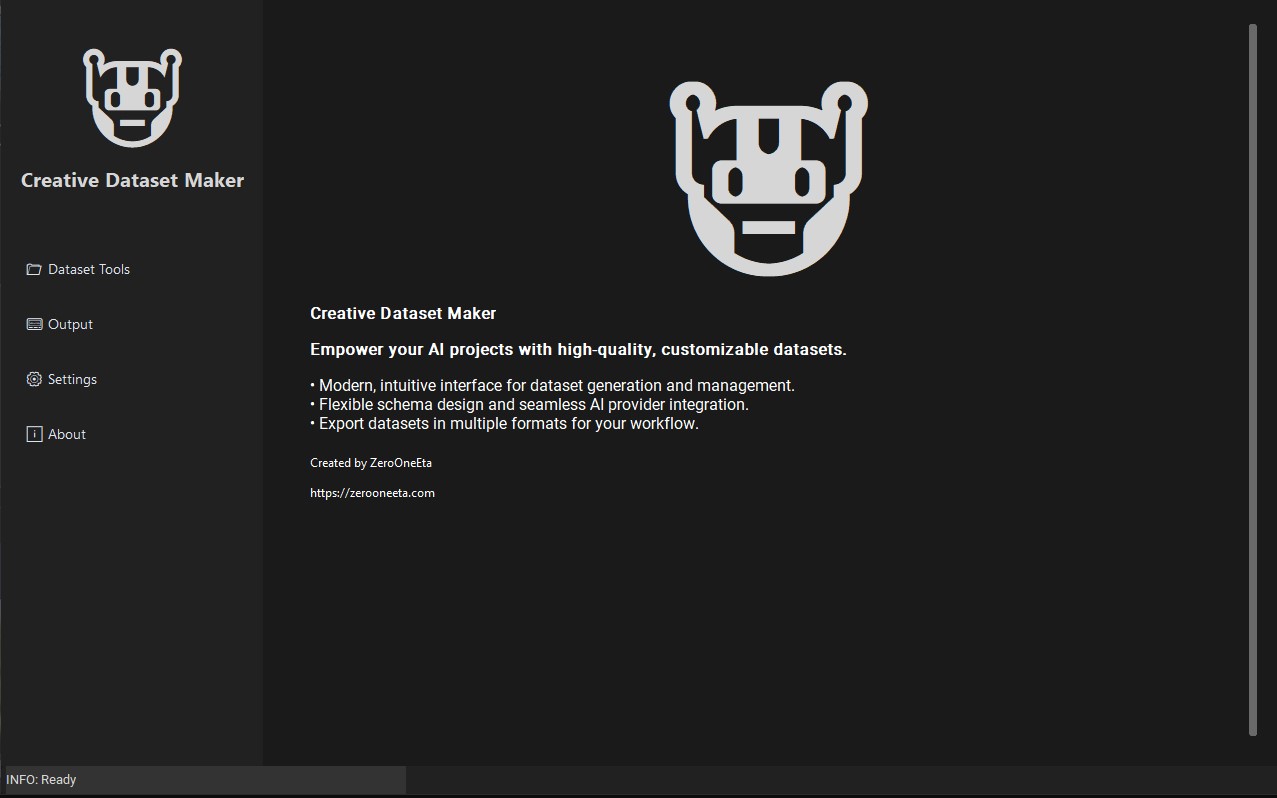This screenshot has width=1277, height=798.
Task: Click the Output keyboard icon
Action: (x=34, y=324)
